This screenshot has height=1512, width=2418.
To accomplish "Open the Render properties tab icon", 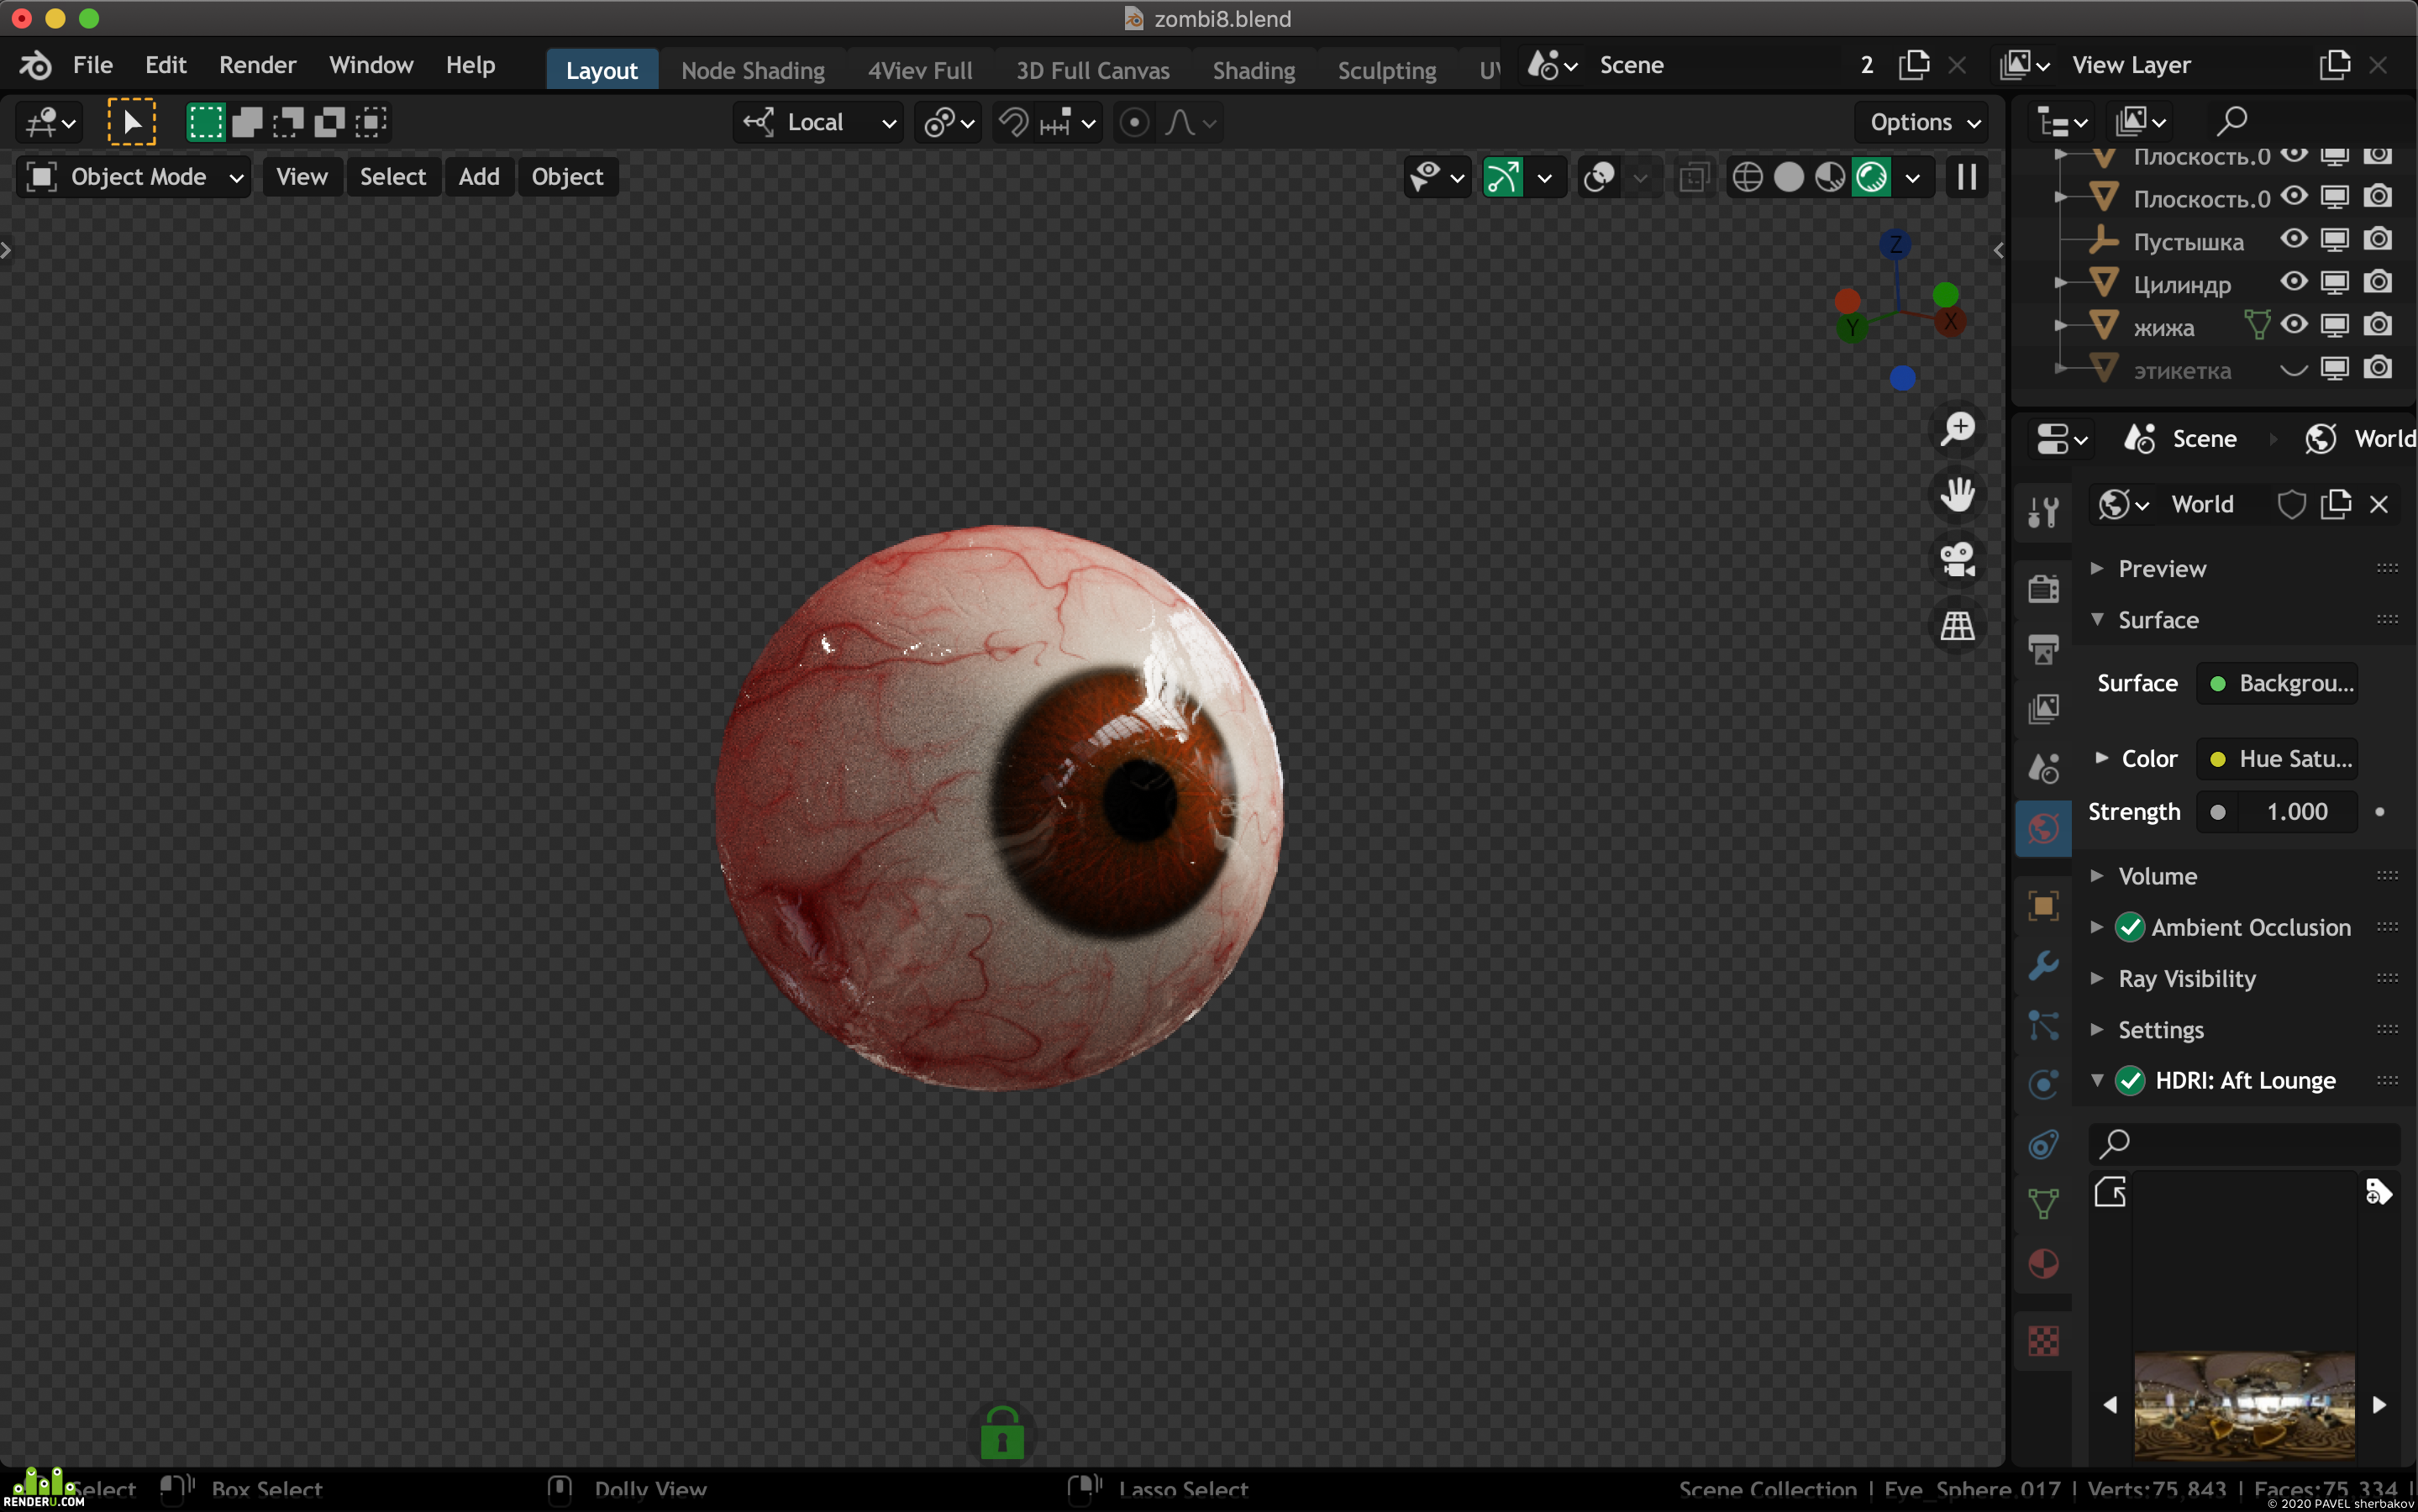I will (x=2043, y=588).
